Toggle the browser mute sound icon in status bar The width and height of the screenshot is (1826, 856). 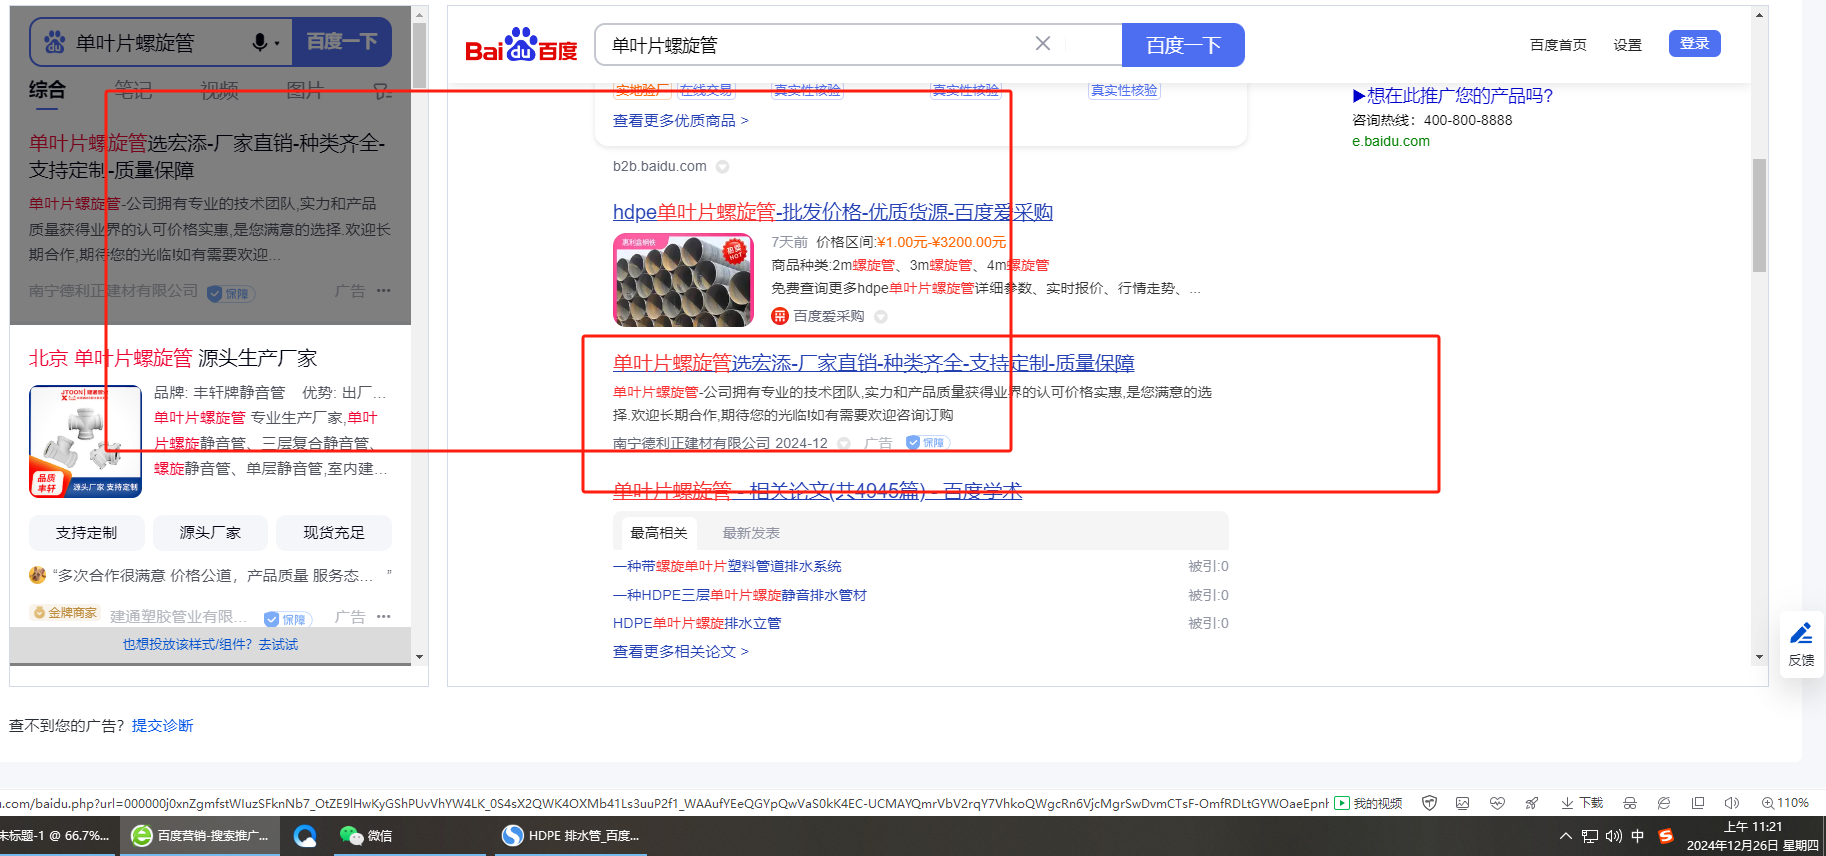point(1732,803)
